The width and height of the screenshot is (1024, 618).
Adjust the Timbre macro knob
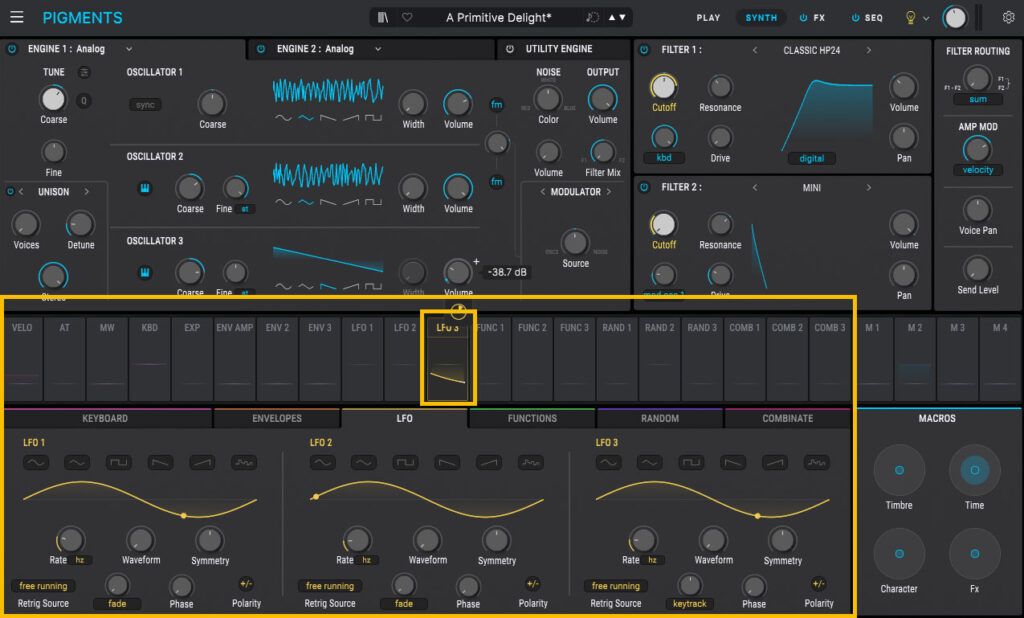coord(899,470)
